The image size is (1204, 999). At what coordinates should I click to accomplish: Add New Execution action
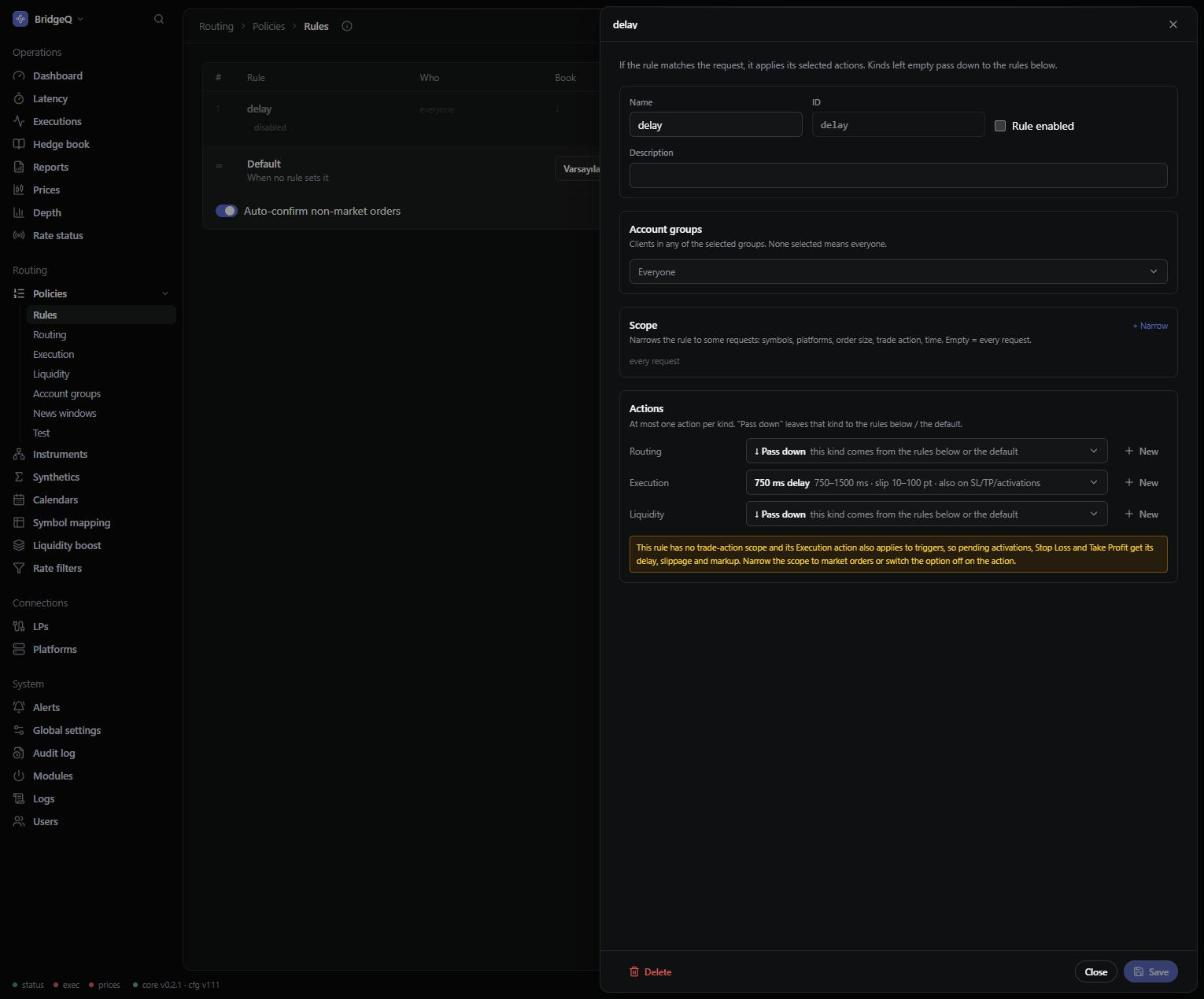[x=1141, y=483]
